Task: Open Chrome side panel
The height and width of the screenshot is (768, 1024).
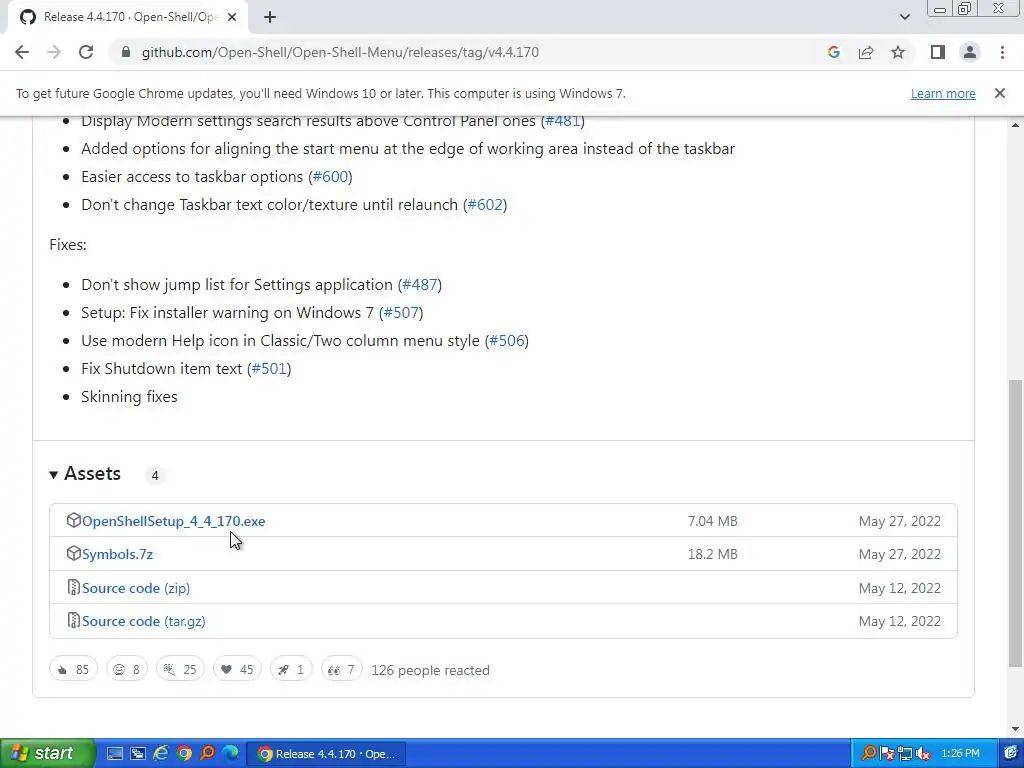Action: coord(938,52)
